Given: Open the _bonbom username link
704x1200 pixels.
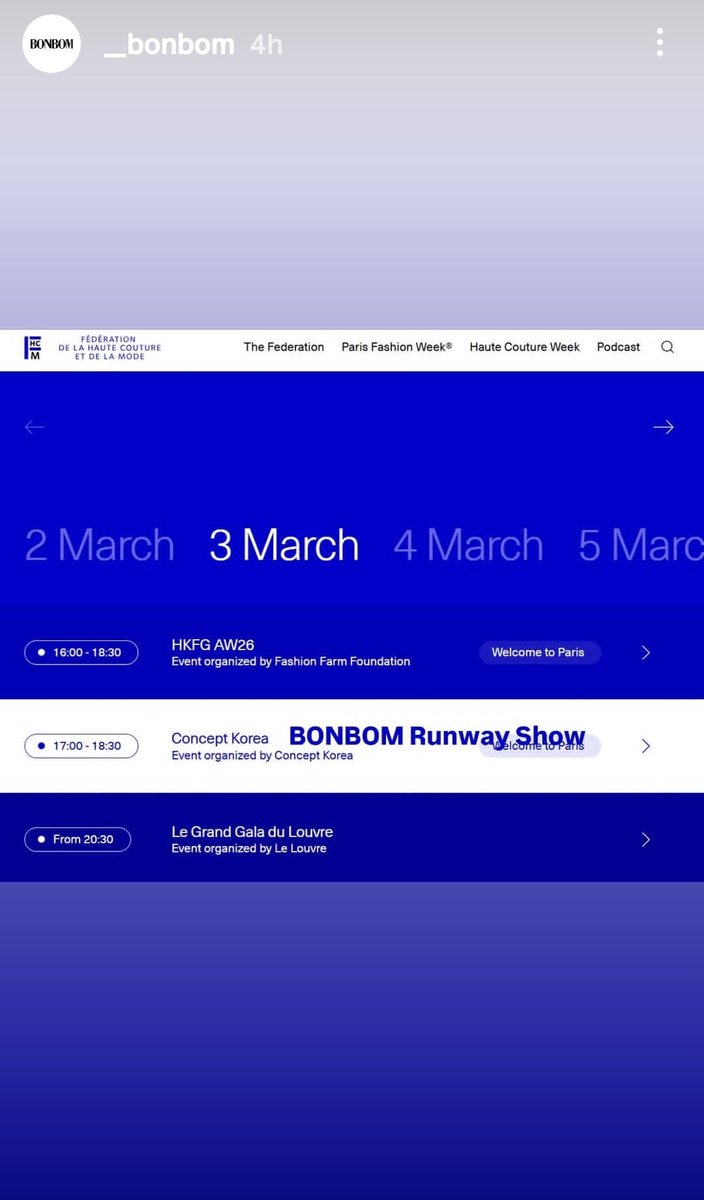Looking at the screenshot, I should pyautogui.click(x=169, y=44).
